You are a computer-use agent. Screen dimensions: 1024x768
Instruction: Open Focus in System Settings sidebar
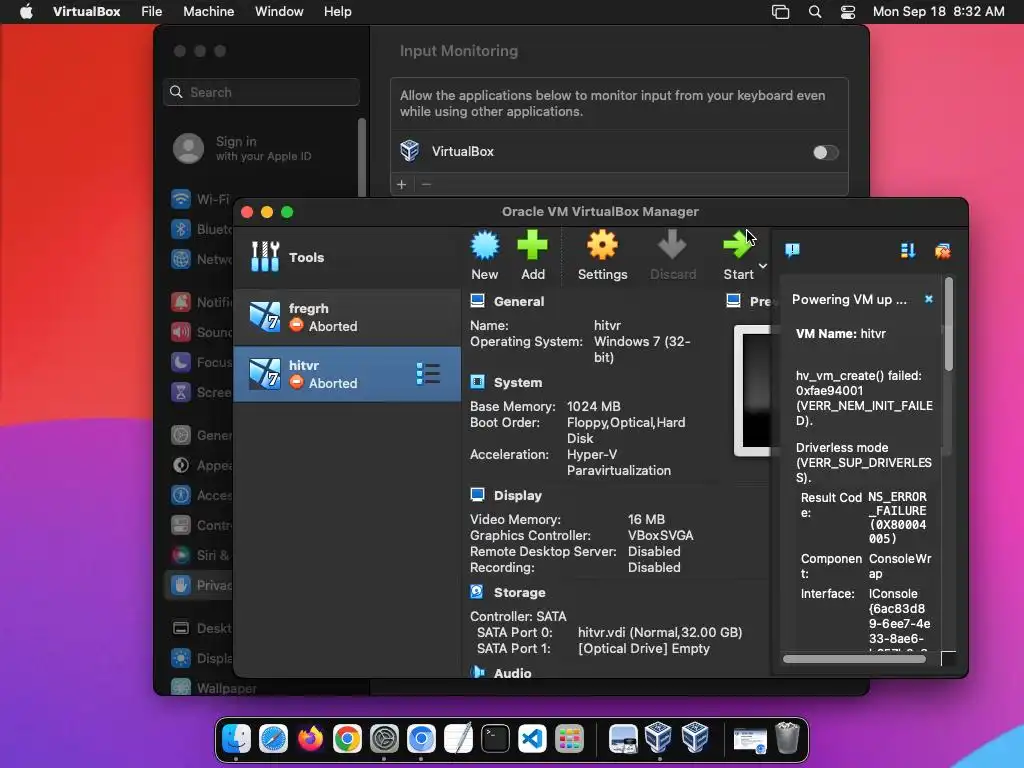pyautogui.click(x=201, y=362)
